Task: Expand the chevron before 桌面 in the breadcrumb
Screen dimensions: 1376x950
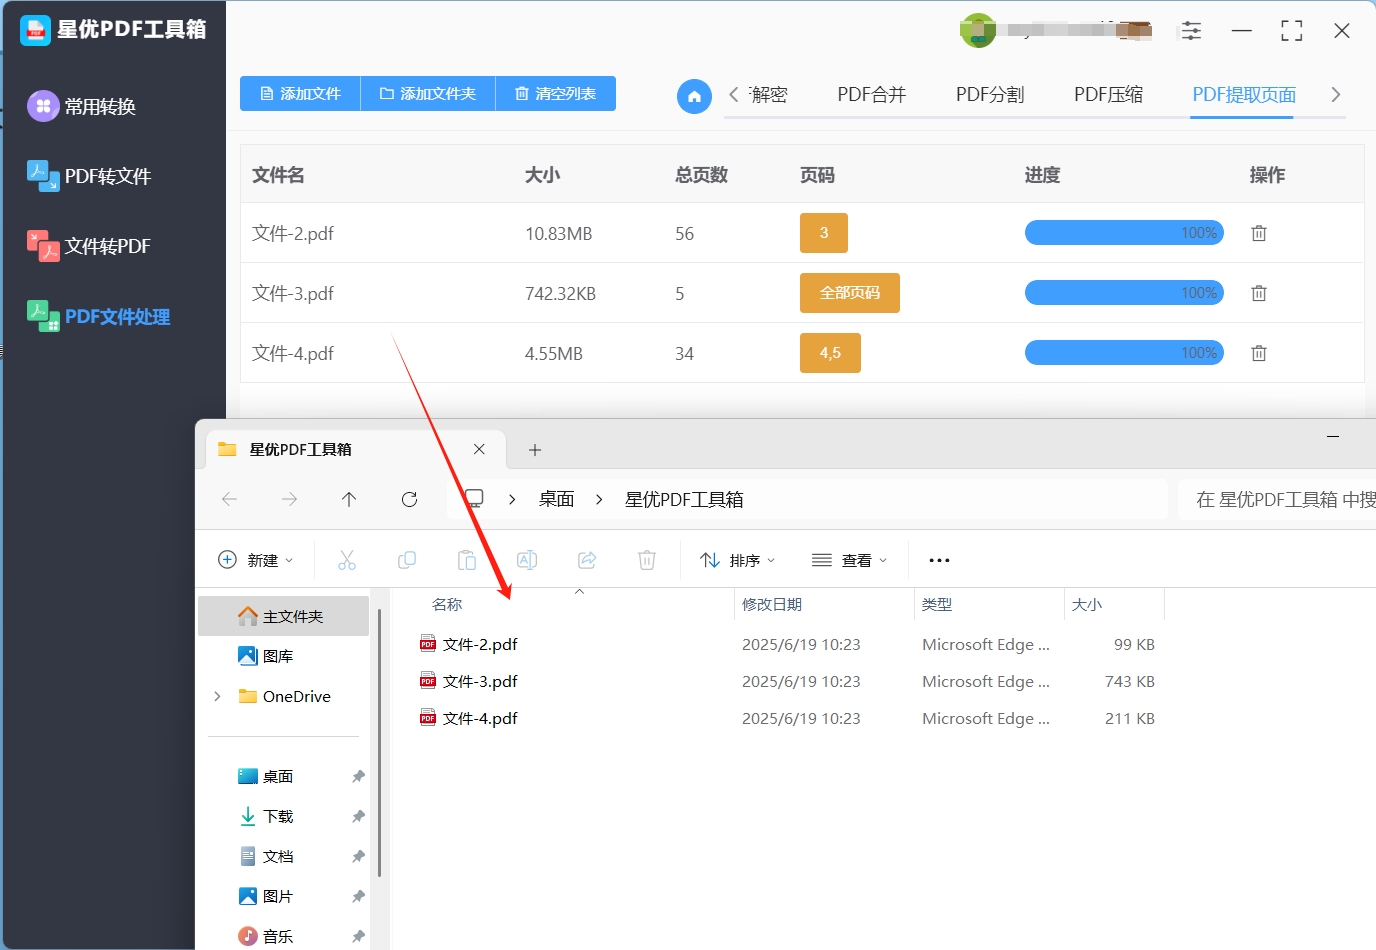Action: tap(511, 499)
